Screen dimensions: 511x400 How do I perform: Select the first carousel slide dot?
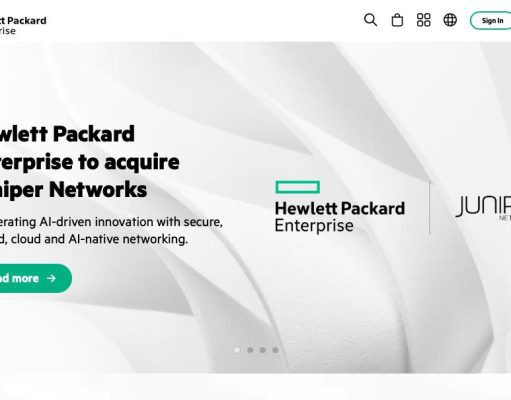coord(237,350)
